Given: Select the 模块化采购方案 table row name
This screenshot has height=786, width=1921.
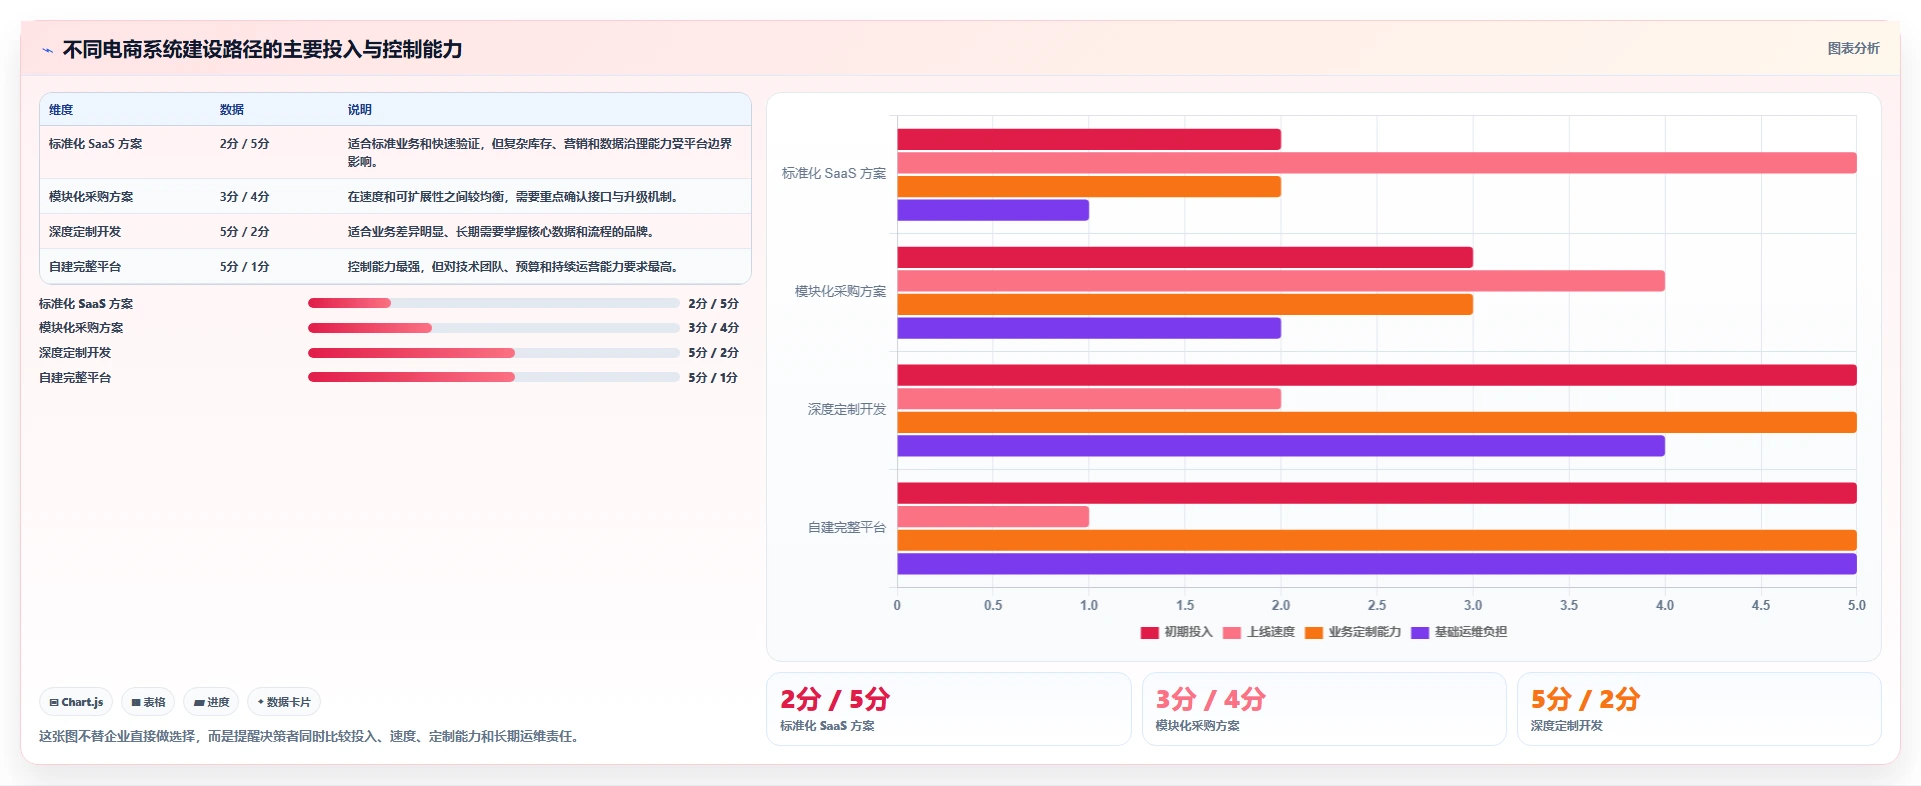Looking at the screenshot, I should click(x=91, y=197).
